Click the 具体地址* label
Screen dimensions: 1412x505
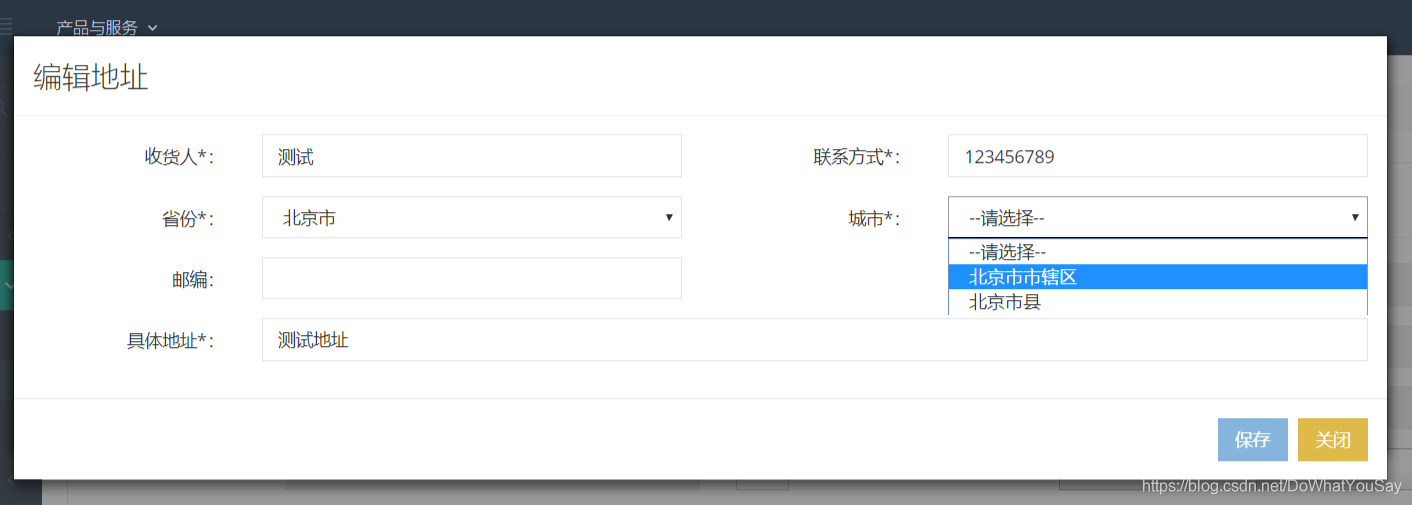click(x=170, y=341)
